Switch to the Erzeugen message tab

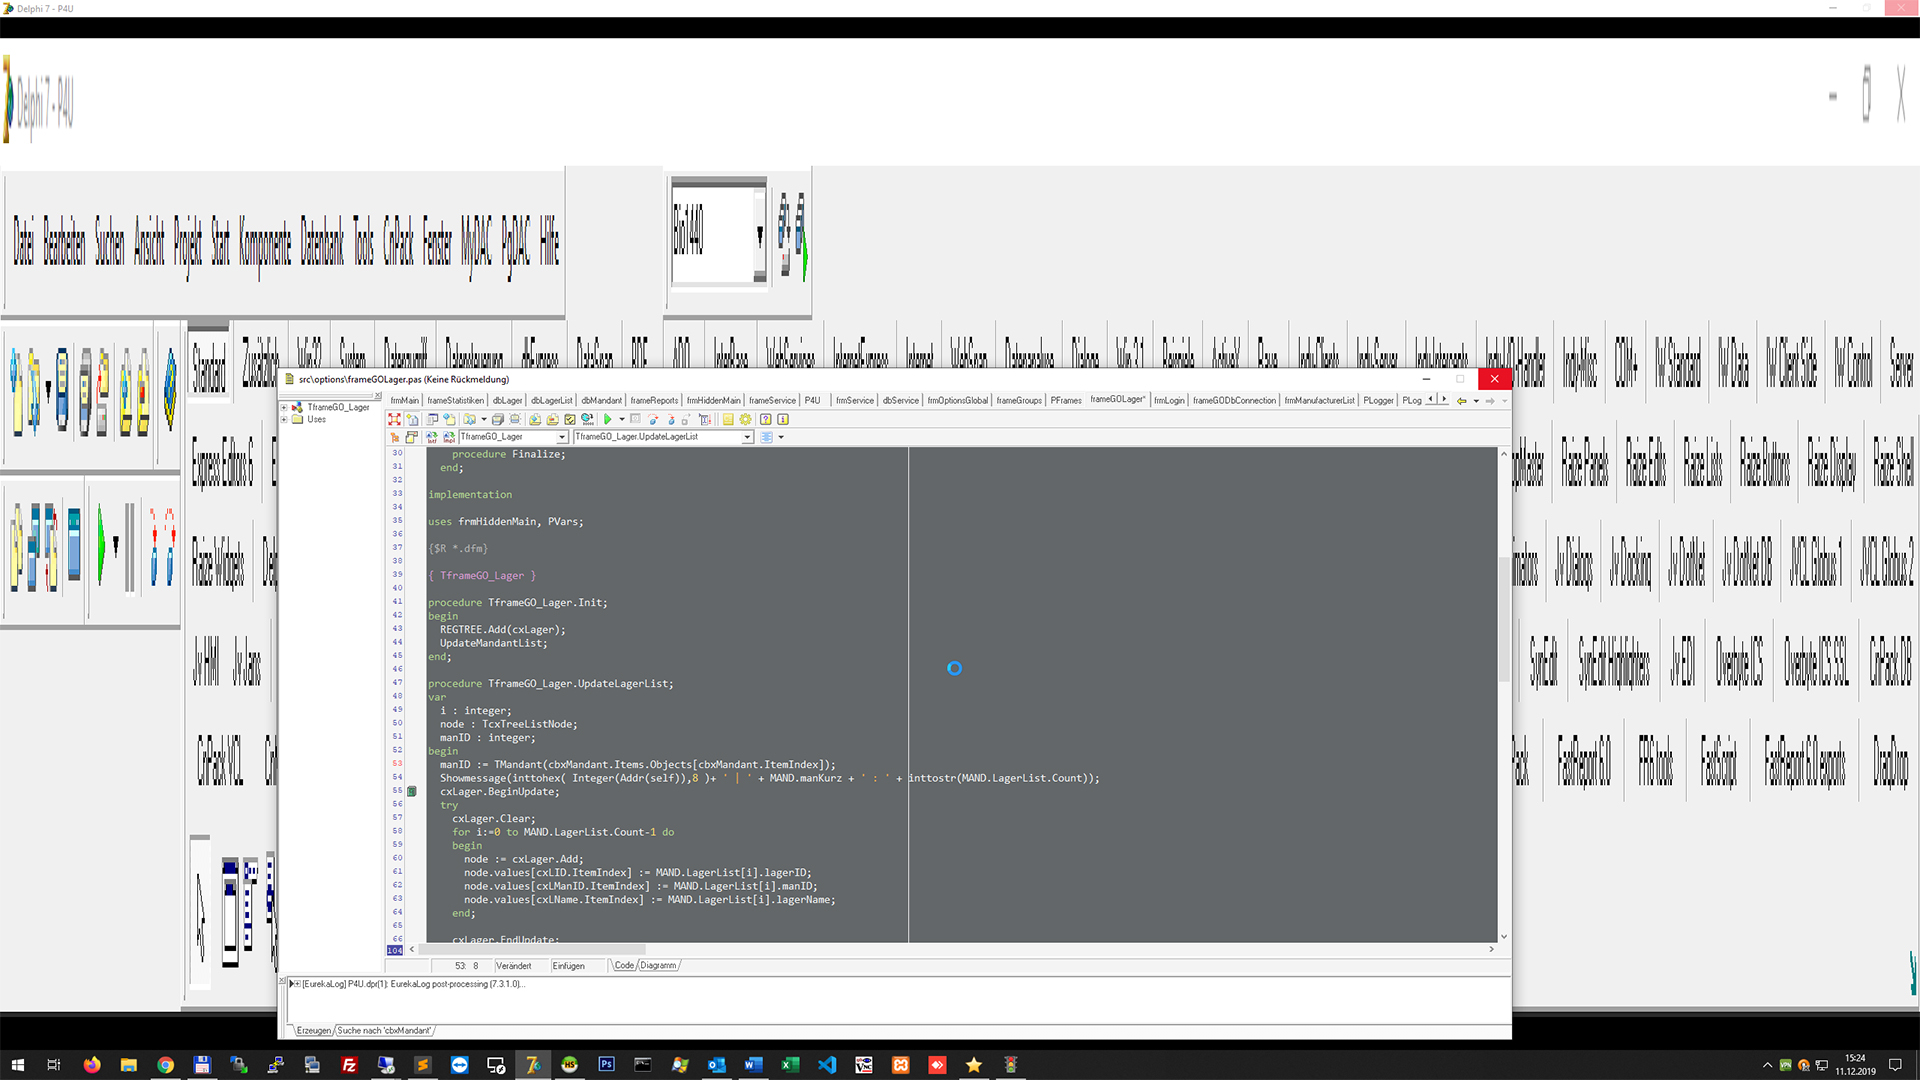(314, 1030)
